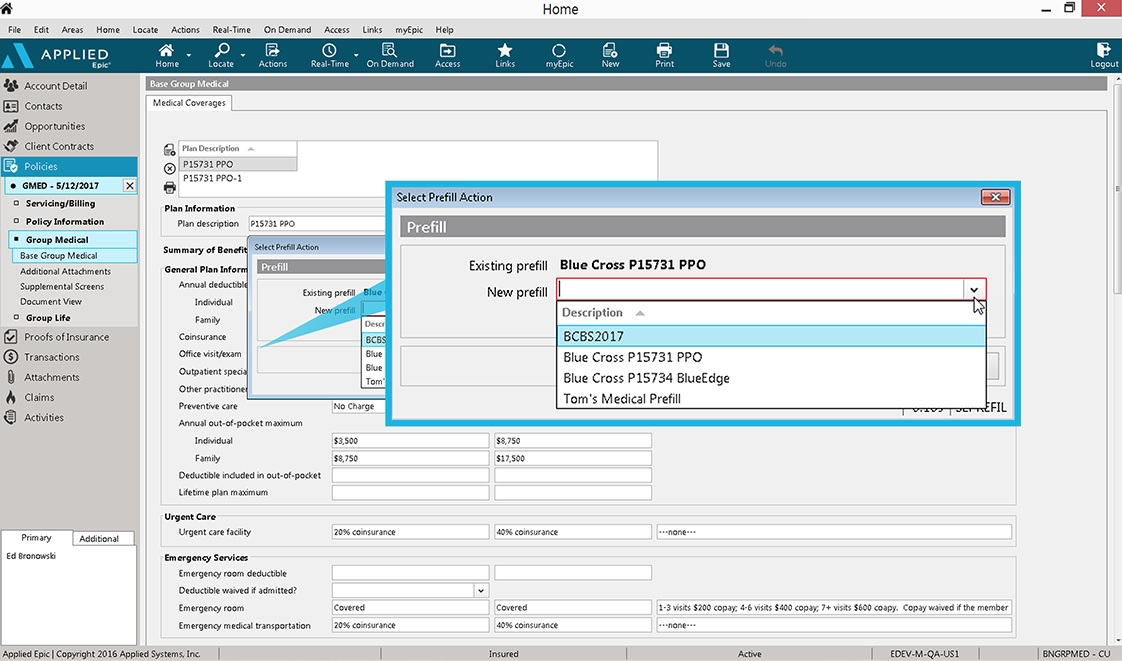
Task: Click the Logout icon
Action: click(1103, 55)
